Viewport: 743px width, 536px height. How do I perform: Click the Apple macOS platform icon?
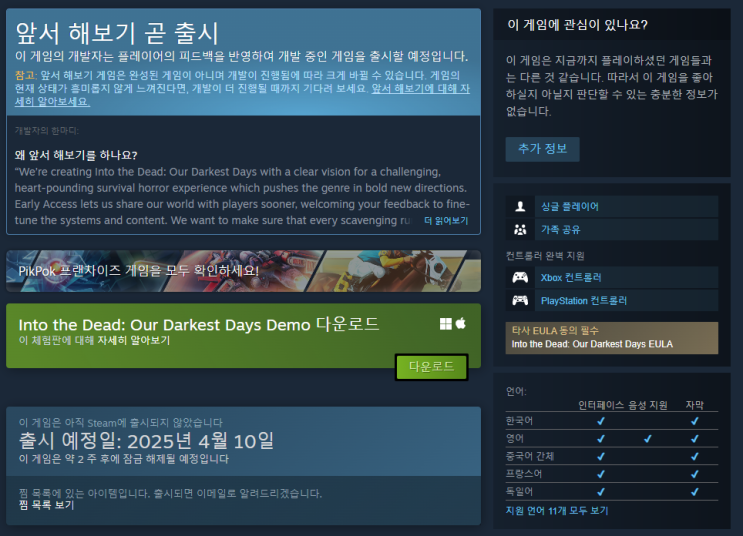[461, 323]
